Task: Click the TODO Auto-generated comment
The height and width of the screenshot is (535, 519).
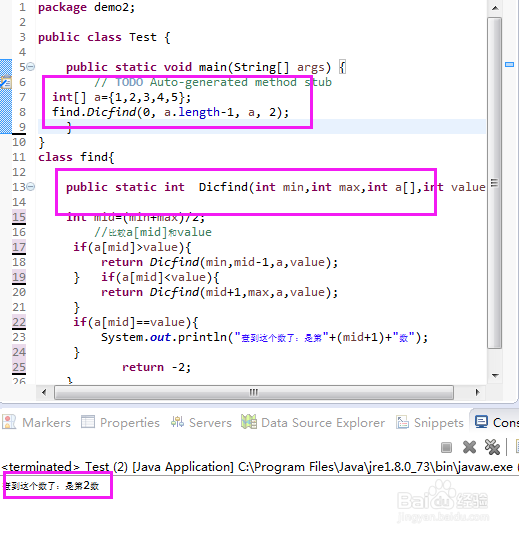Action: pyautogui.click(x=213, y=83)
